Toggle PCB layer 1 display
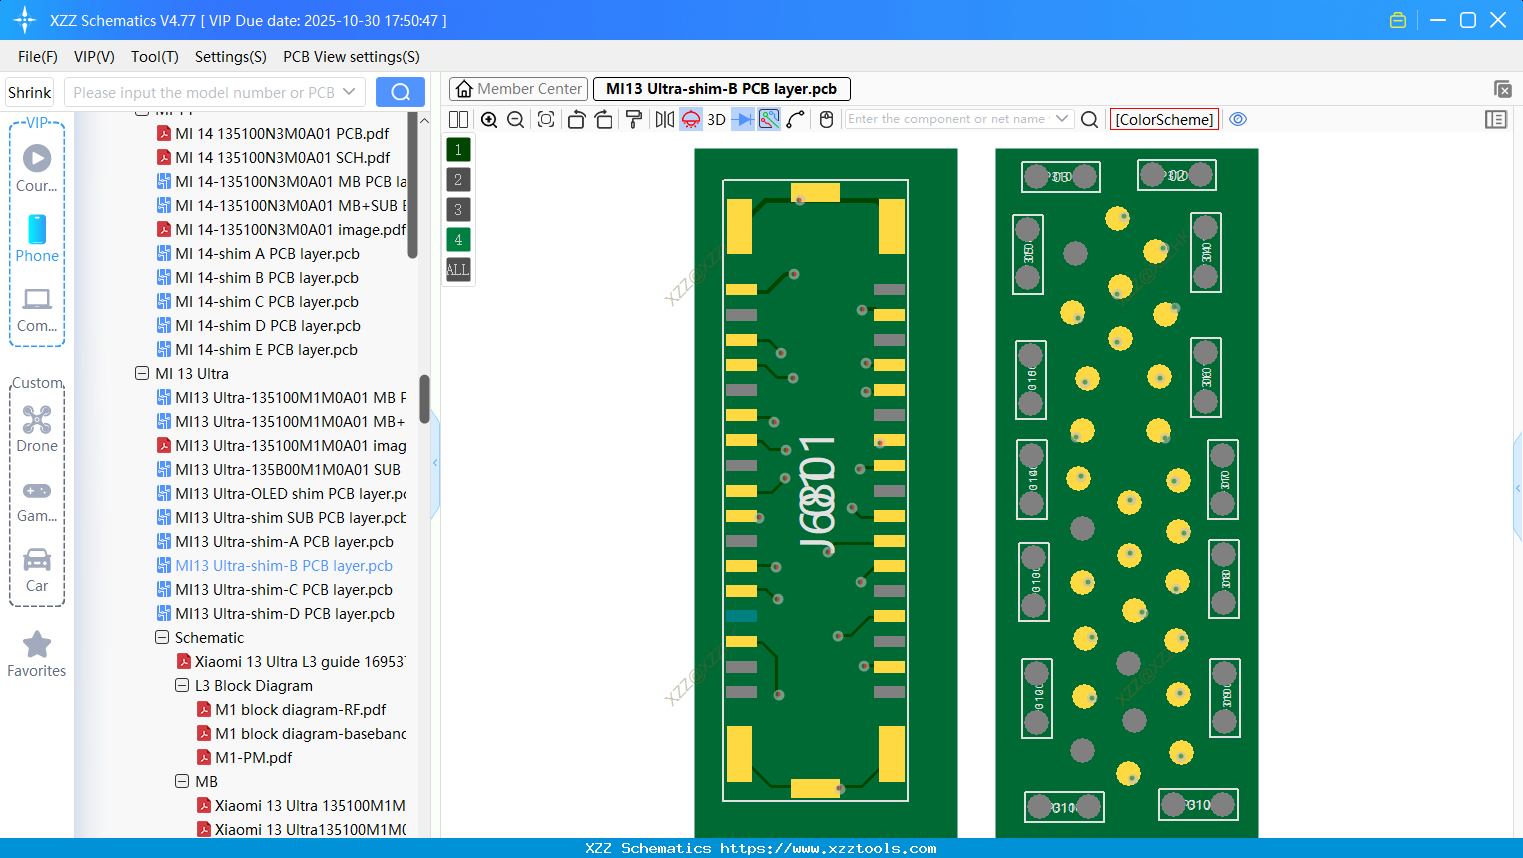Image resolution: width=1523 pixels, height=858 pixels. (458, 149)
